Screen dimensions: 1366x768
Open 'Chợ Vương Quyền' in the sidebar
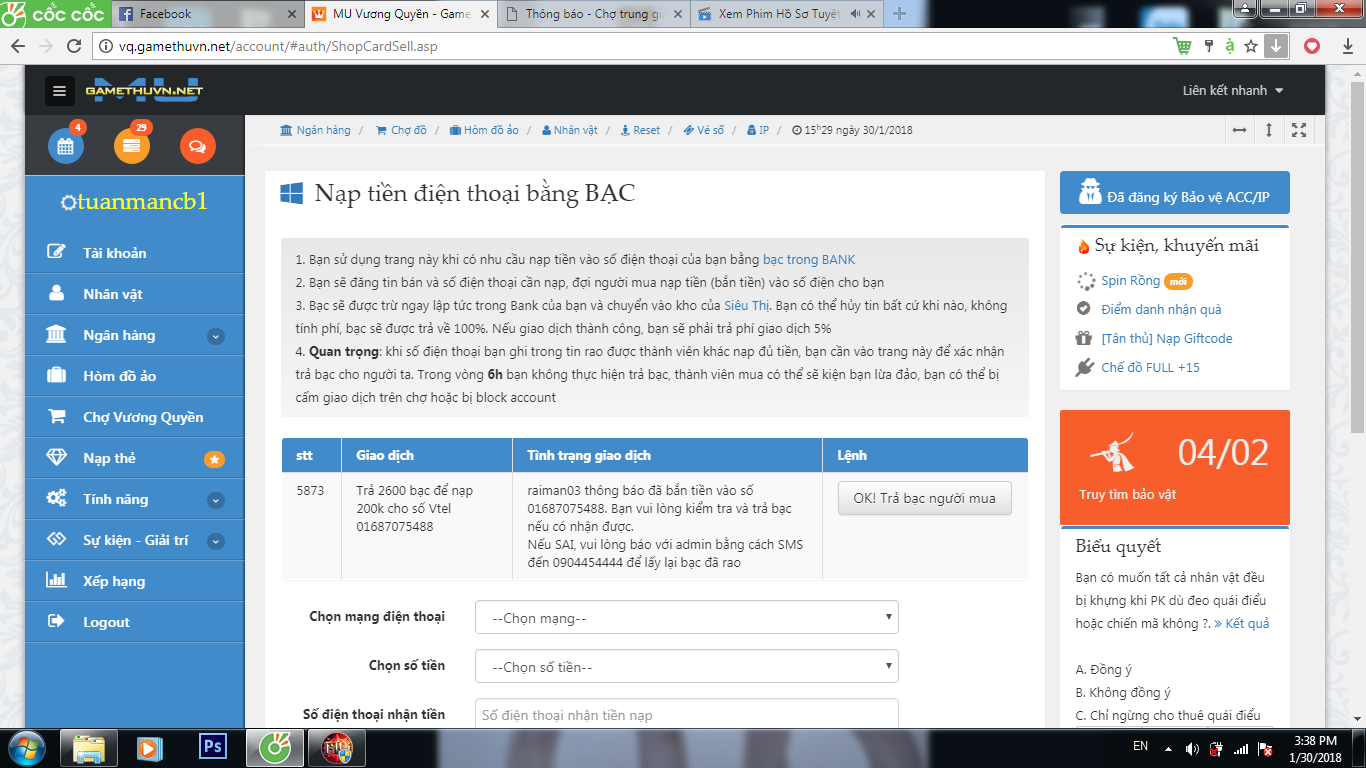pyautogui.click(x=142, y=418)
